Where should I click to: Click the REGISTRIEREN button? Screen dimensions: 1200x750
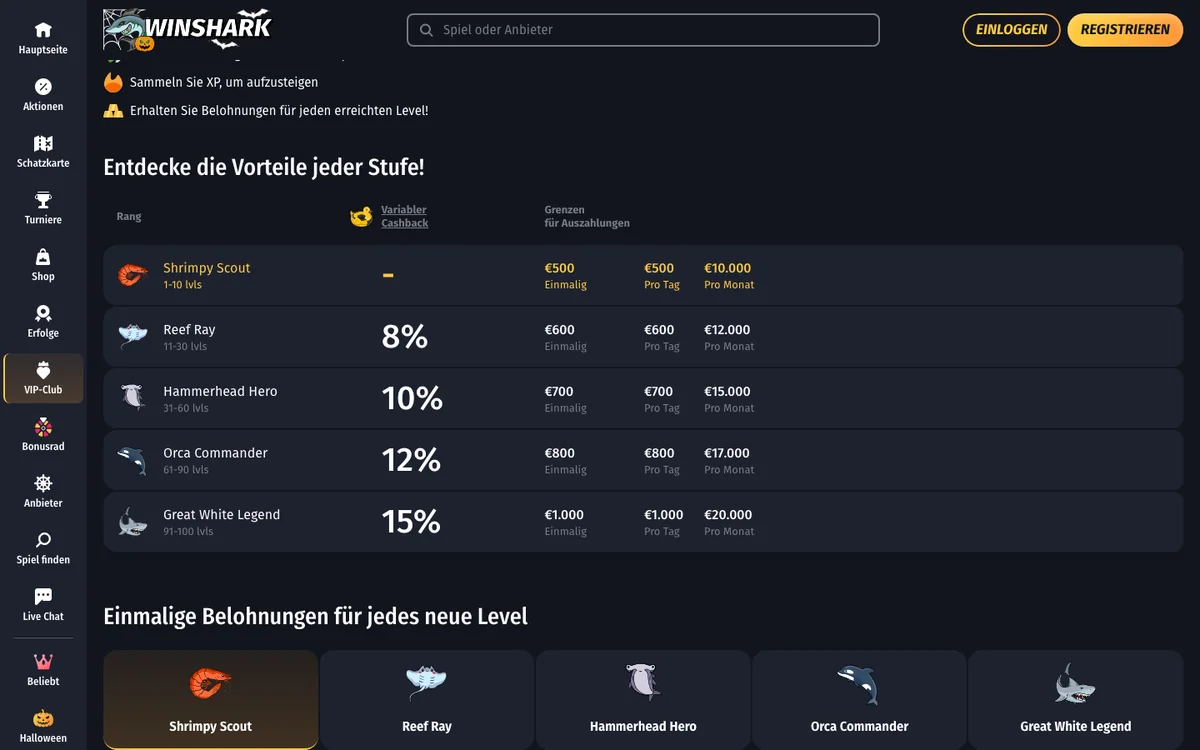click(x=1125, y=30)
